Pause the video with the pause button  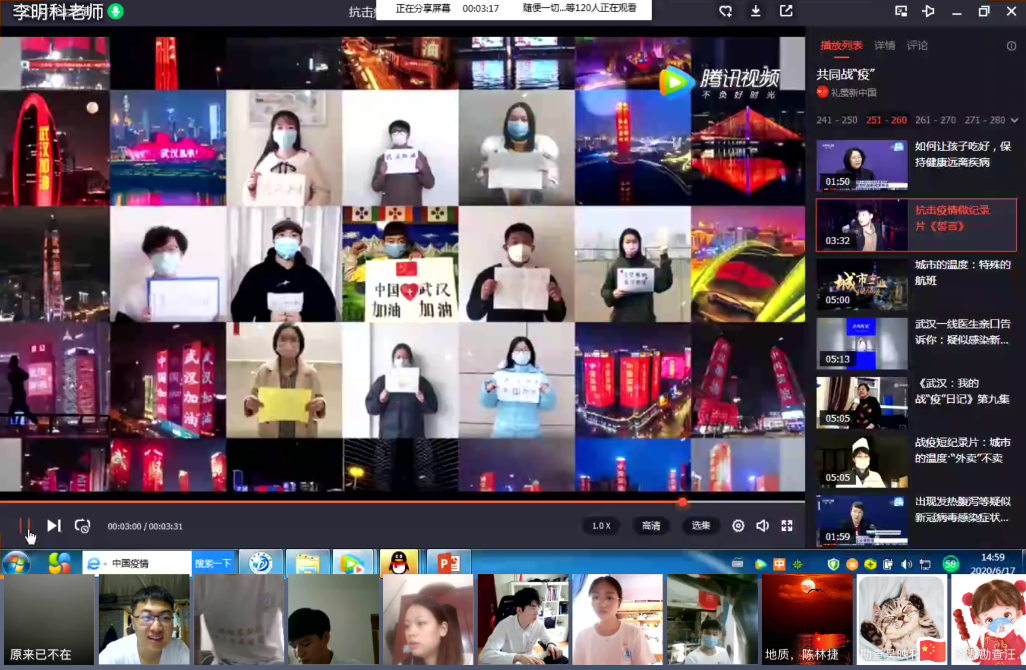coord(25,525)
